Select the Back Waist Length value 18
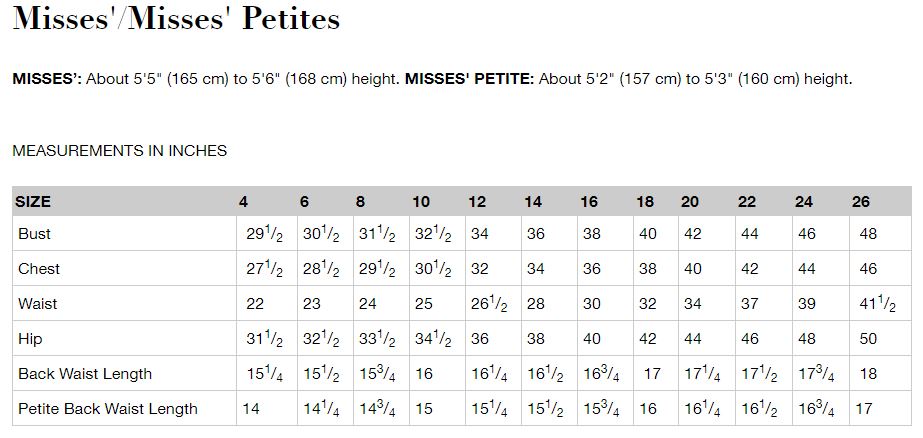This screenshot has width=923, height=438. click(868, 374)
